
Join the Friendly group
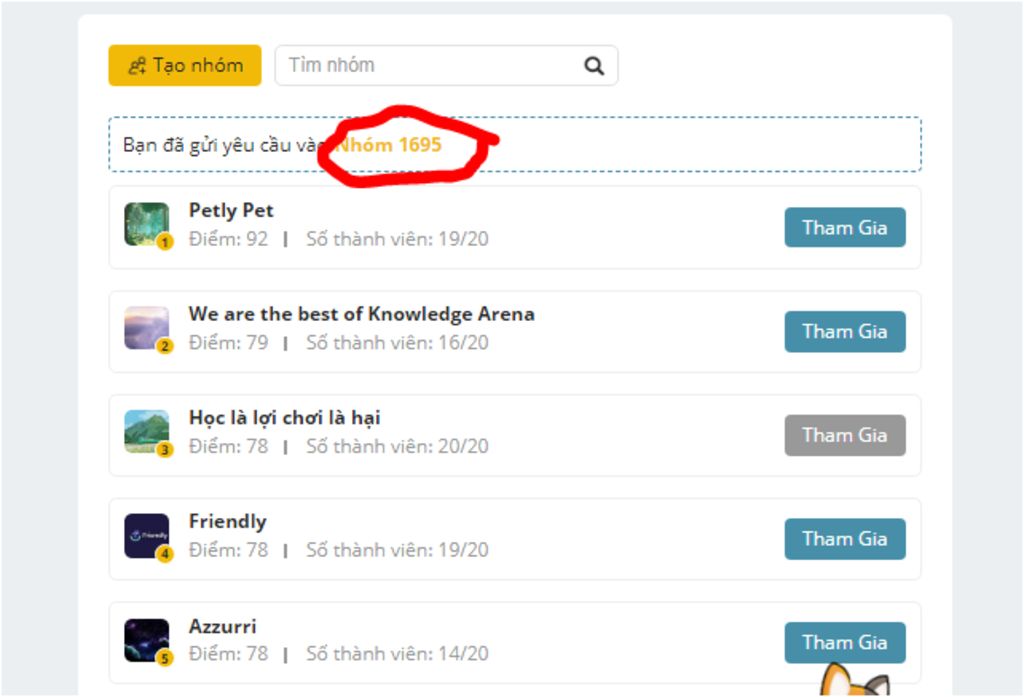(845, 539)
